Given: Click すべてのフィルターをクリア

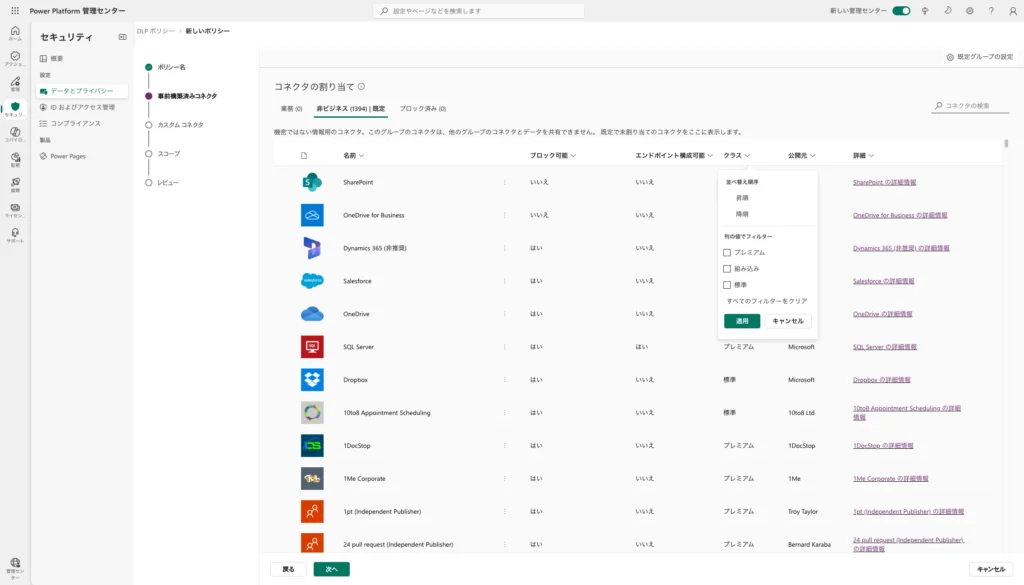Looking at the screenshot, I should [x=767, y=301].
